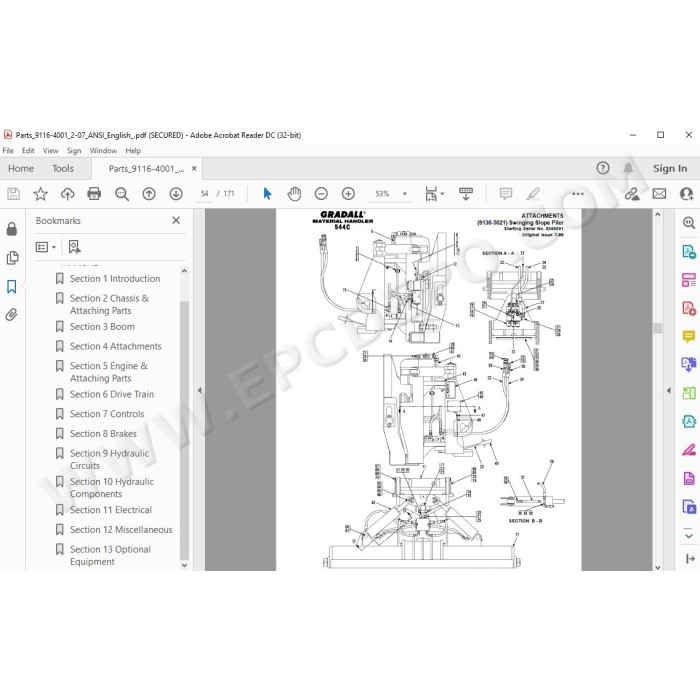
Task: Click the Save file icon
Action: (13, 194)
